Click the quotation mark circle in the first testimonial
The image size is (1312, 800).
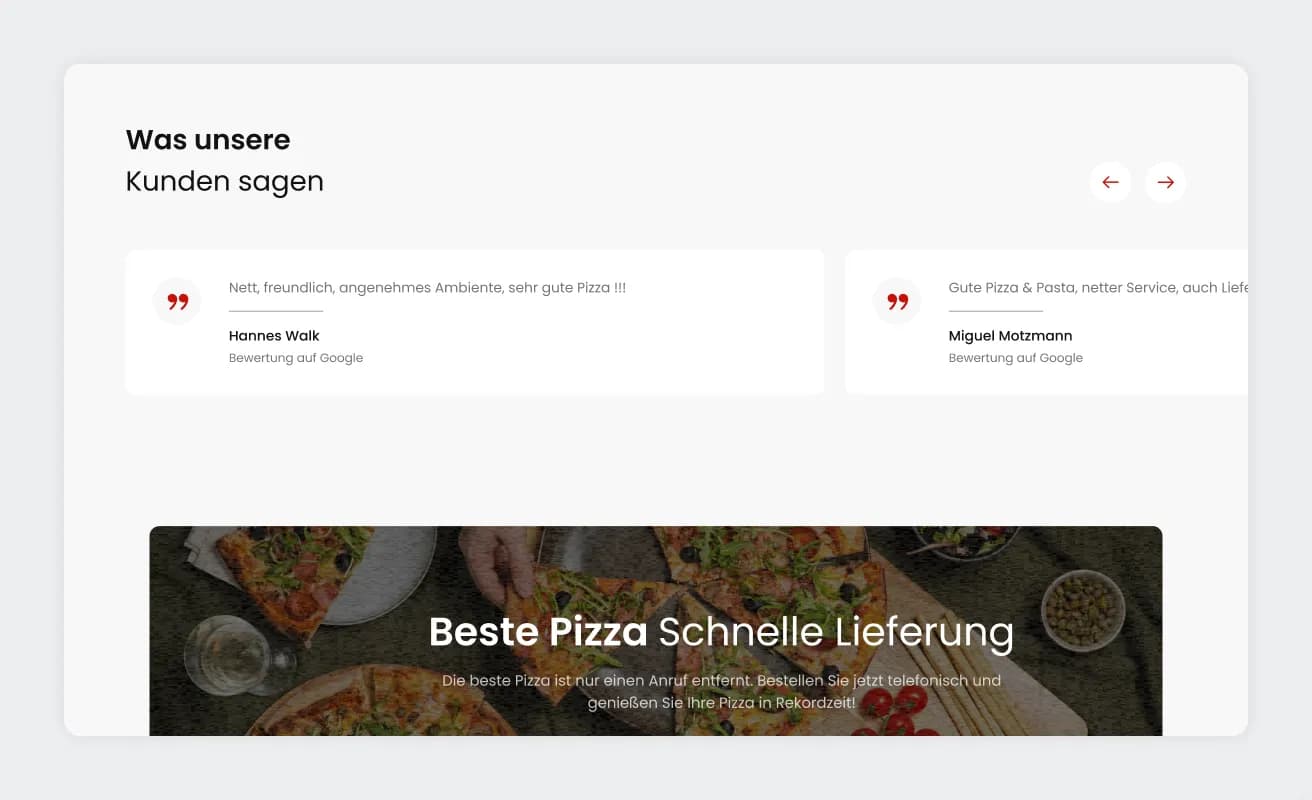pos(177,301)
